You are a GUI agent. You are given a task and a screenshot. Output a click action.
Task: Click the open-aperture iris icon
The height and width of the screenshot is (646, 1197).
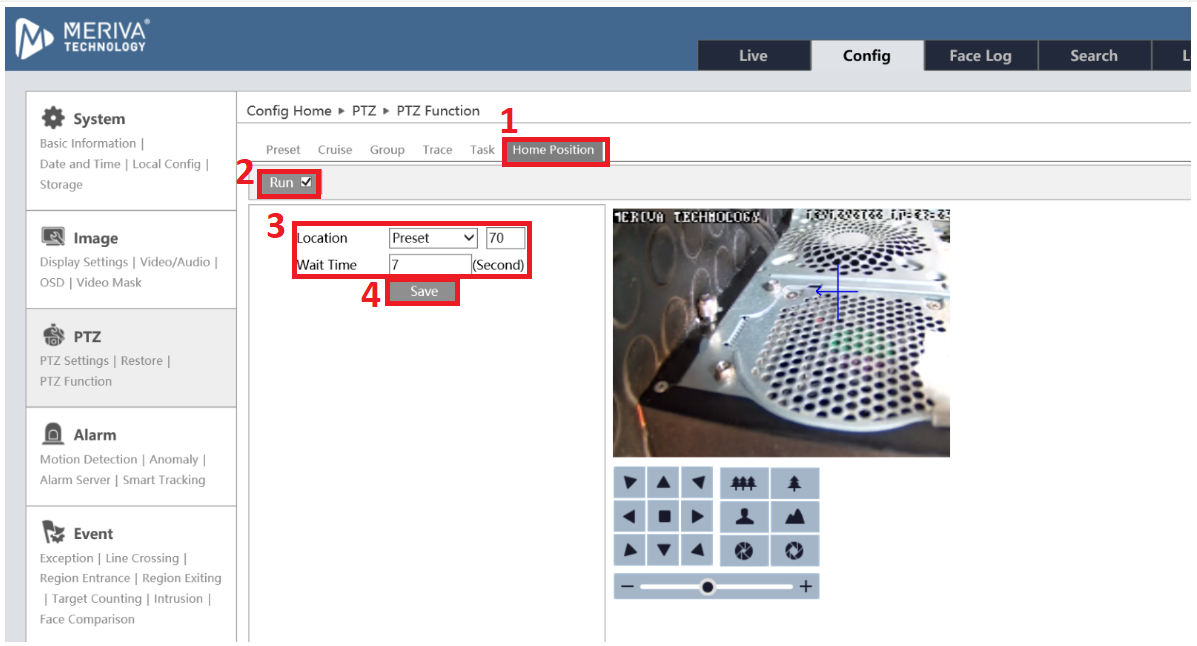(794, 551)
